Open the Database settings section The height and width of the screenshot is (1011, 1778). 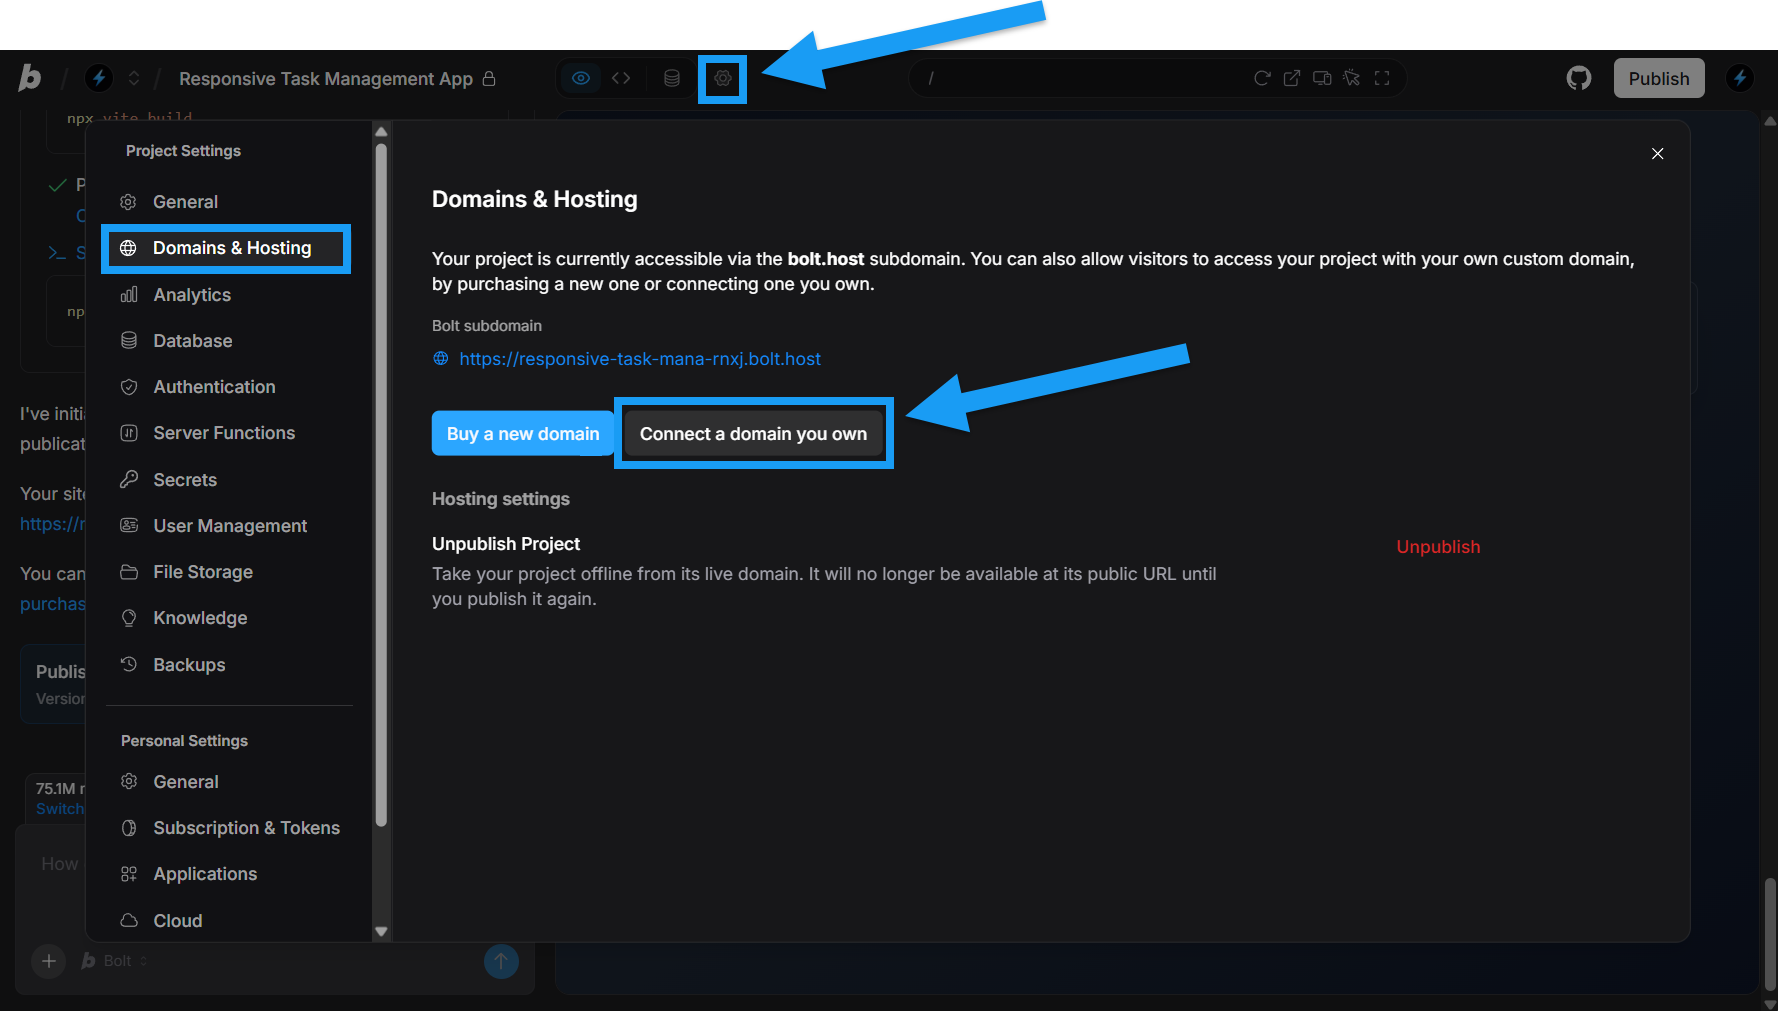coord(229,341)
